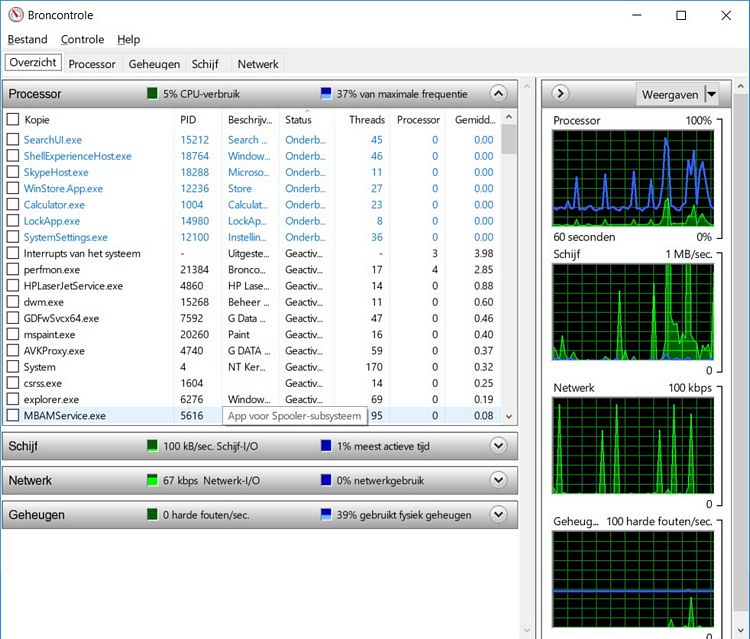
Task: Check the perfmon.exe checkbox
Action: click(13, 270)
